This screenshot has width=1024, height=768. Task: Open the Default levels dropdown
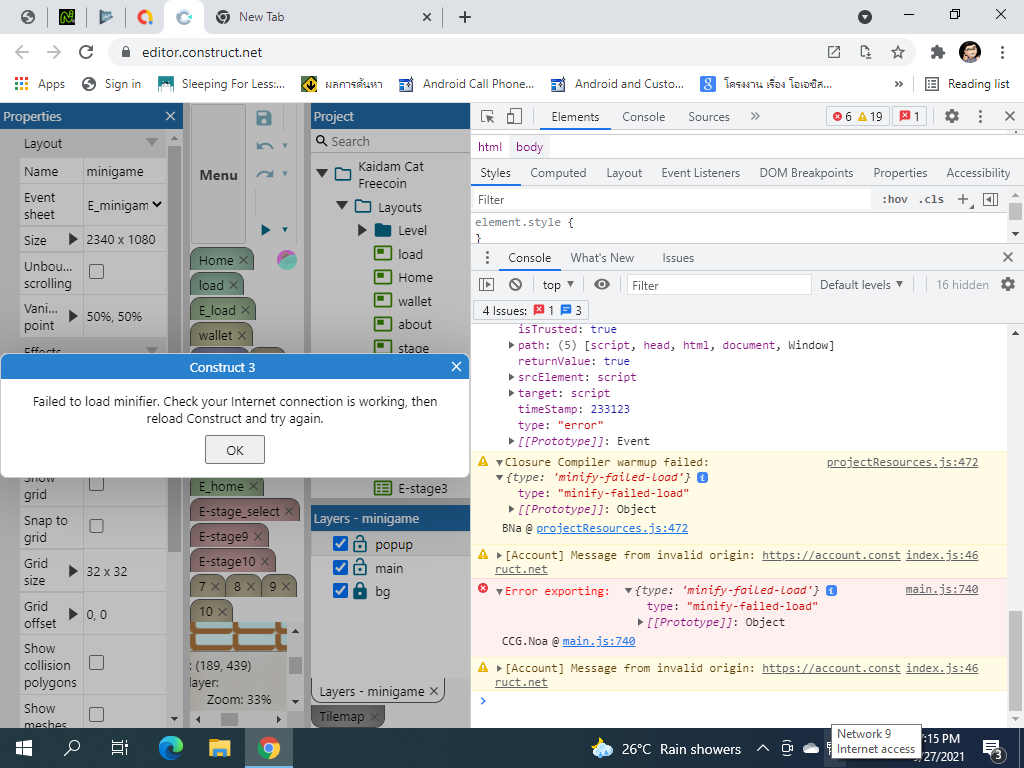point(861,285)
